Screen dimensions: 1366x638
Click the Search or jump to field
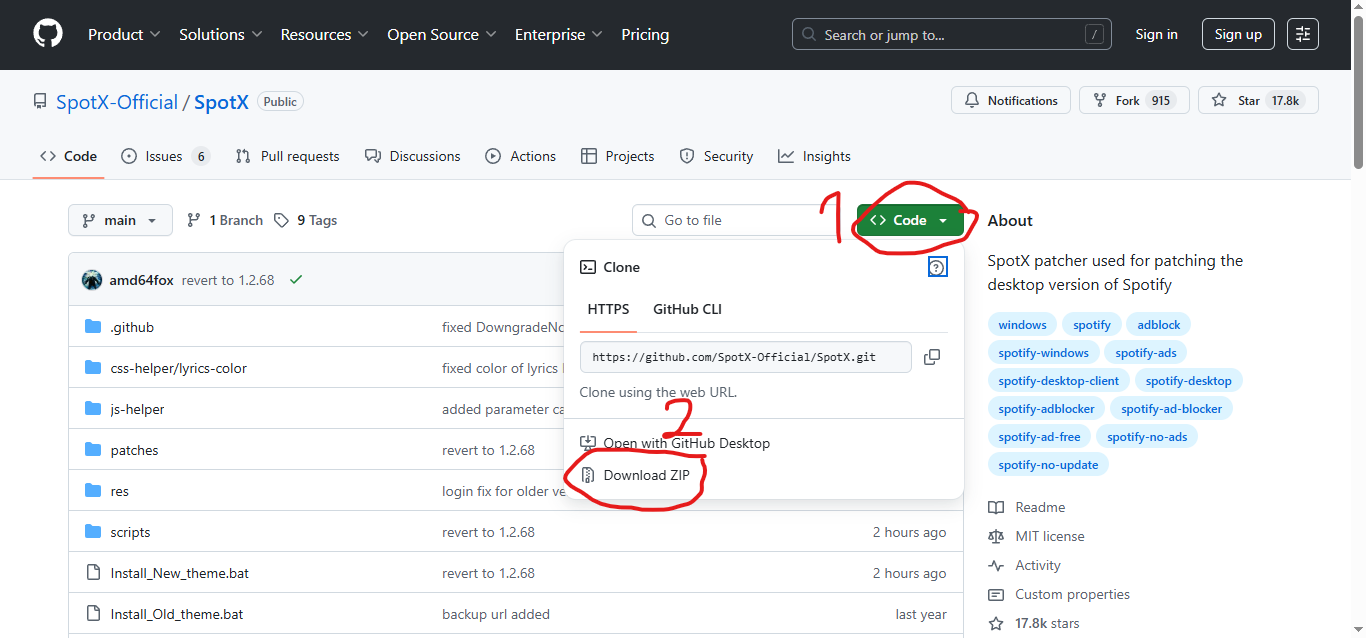(952, 34)
